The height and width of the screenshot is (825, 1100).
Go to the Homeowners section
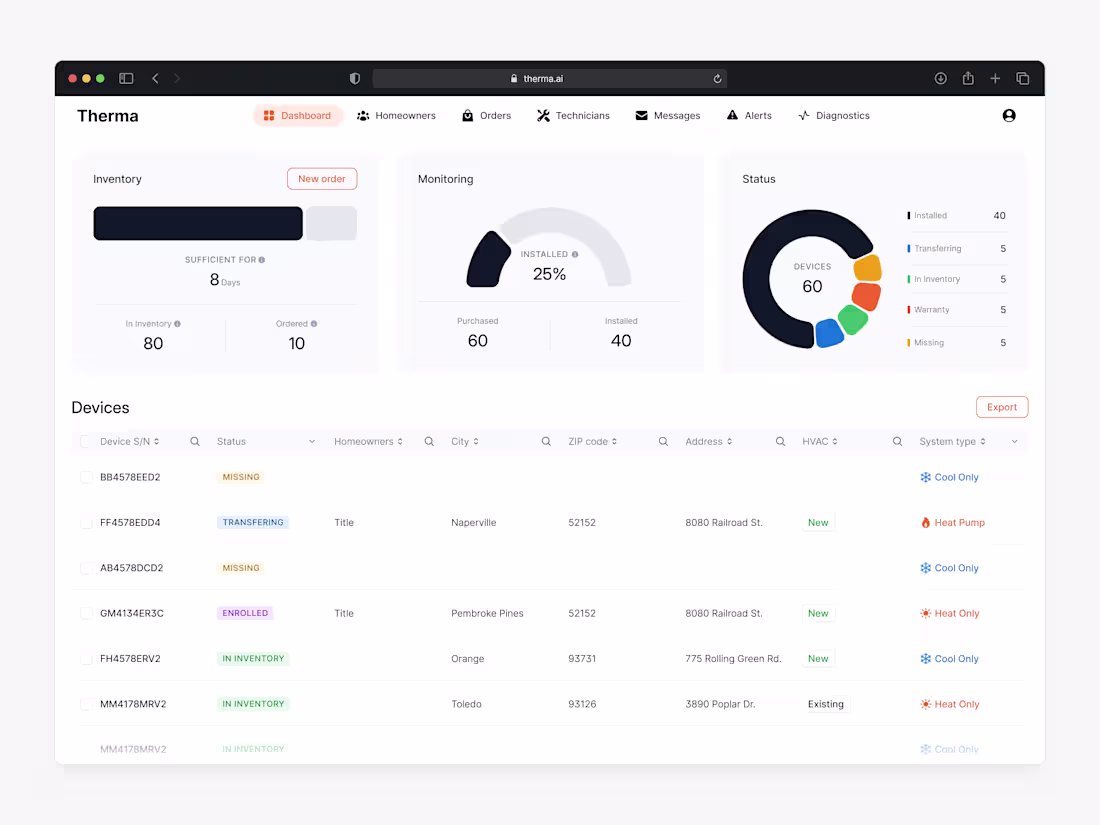tap(397, 115)
